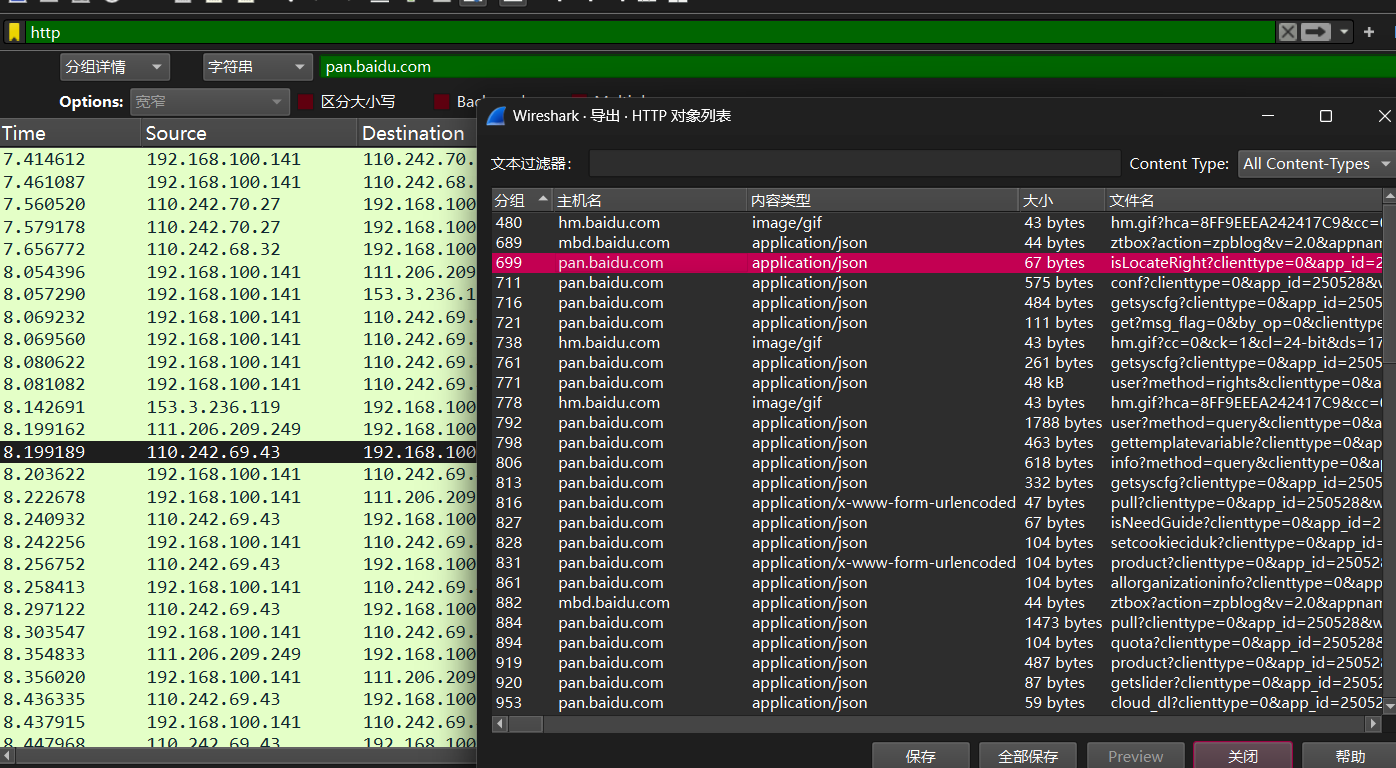Select packet row at time 8.057290
This screenshot has height=768, width=1396.
238,294
